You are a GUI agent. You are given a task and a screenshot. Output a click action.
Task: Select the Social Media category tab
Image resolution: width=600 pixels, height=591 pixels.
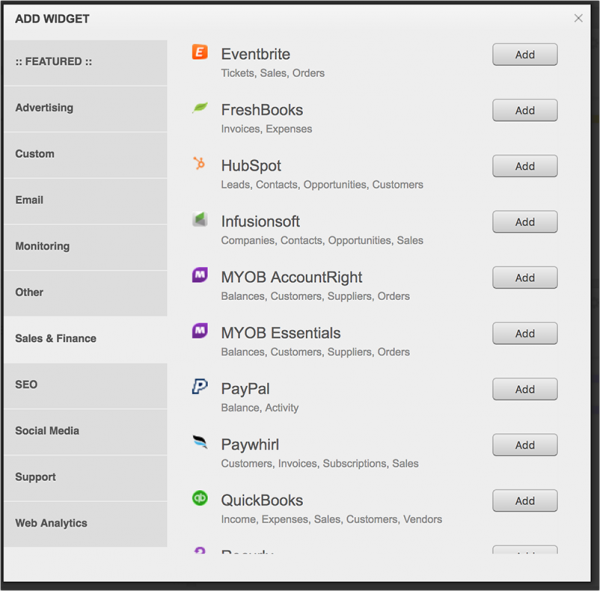pos(85,431)
